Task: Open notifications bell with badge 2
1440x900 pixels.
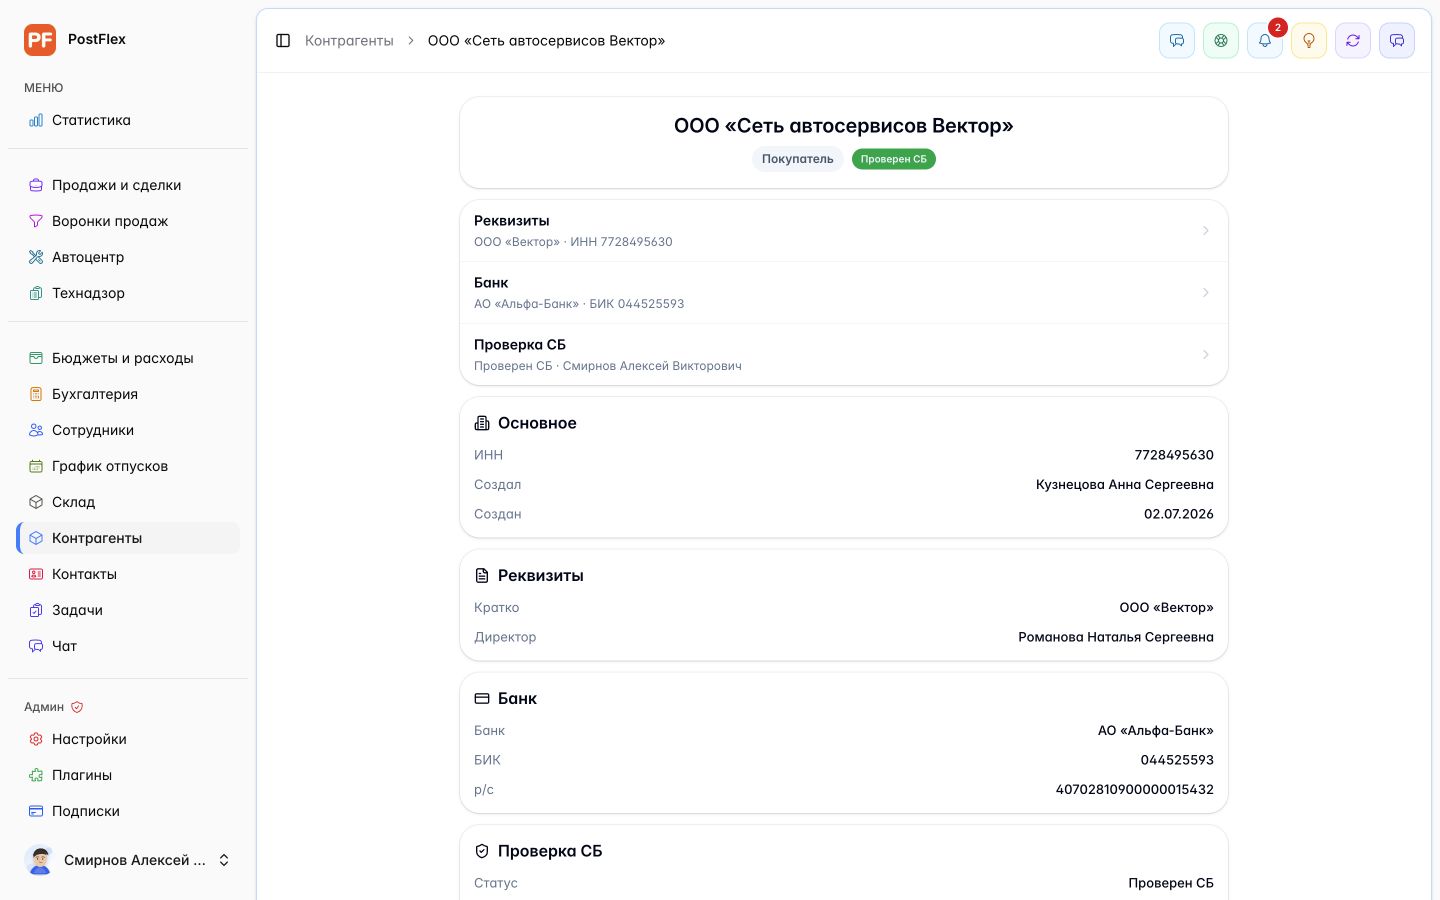Action: [x=1265, y=41]
